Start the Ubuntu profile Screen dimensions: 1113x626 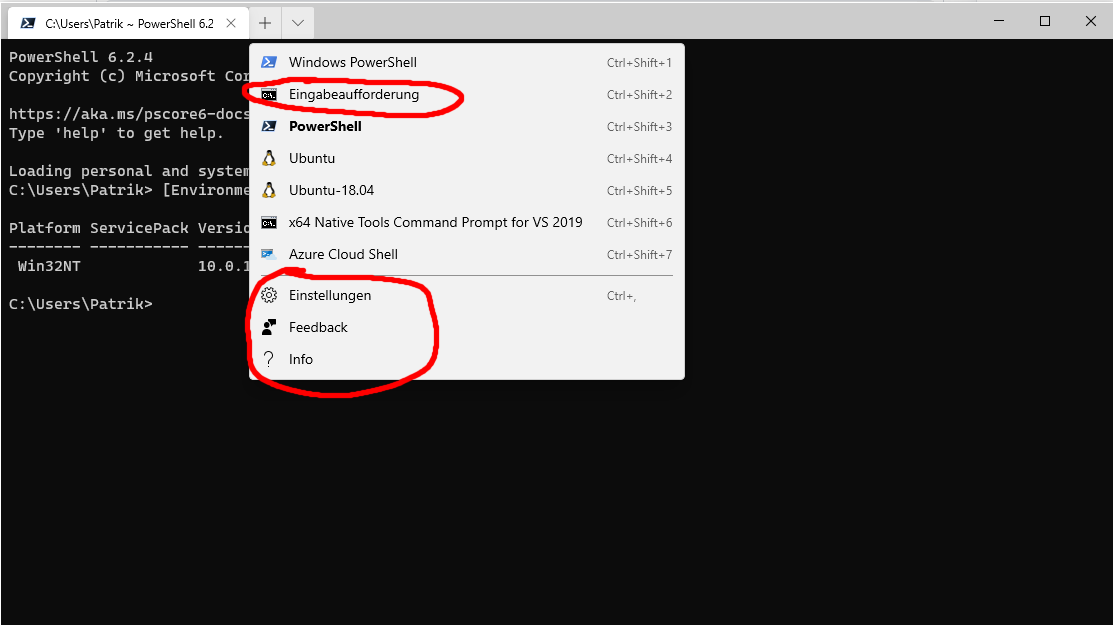pos(467,158)
